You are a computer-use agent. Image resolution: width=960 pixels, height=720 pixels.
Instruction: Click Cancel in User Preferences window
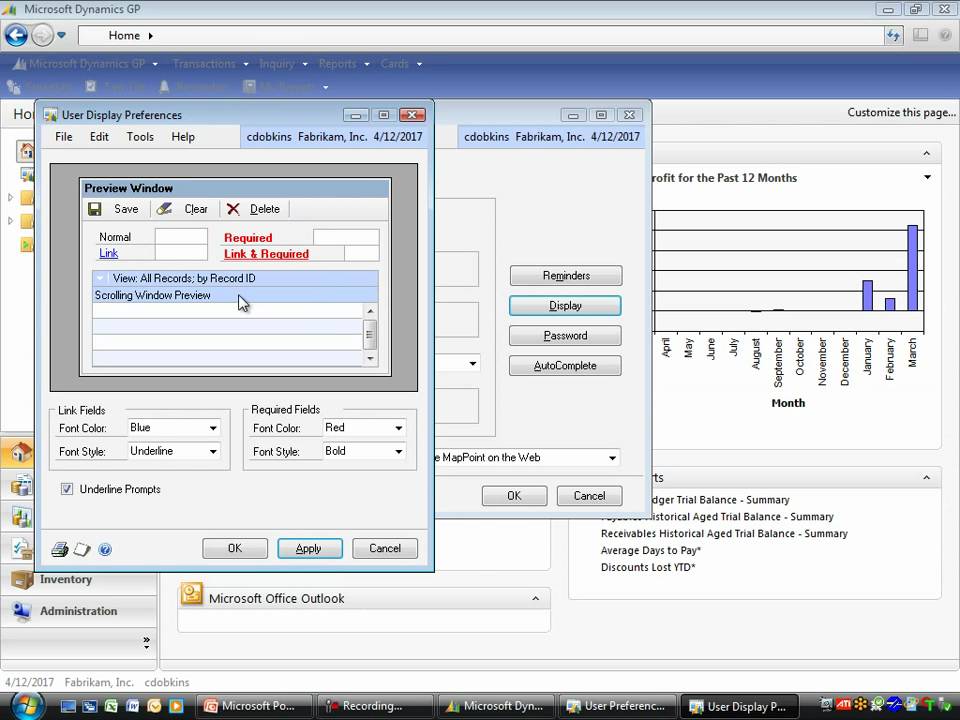tap(589, 496)
